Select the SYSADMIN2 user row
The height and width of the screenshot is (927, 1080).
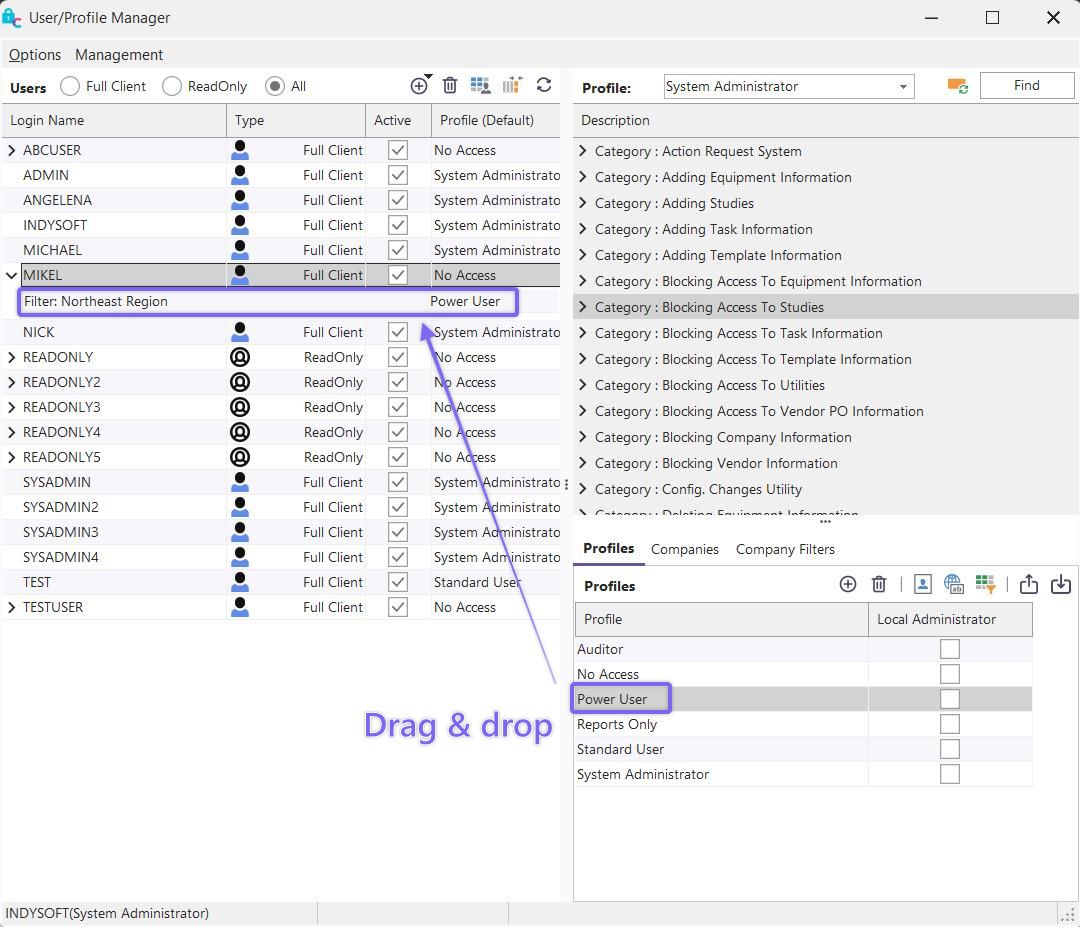[x=61, y=507]
